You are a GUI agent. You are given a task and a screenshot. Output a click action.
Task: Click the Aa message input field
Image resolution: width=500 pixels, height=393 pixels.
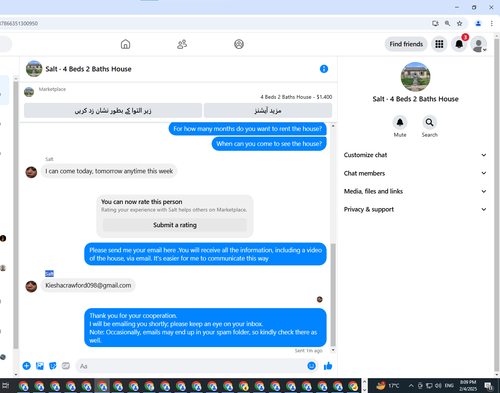click(x=190, y=366)
